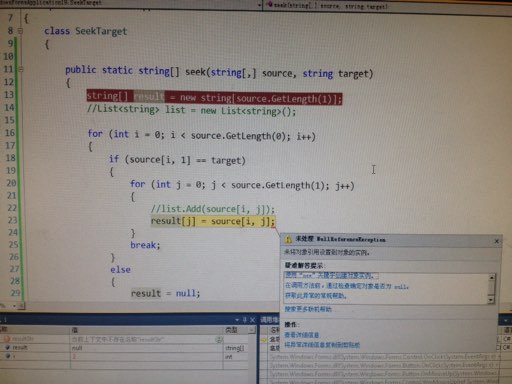Close the NullReferenceException helper popup
The height and width of the screenshot is (384, 512).
496,241
